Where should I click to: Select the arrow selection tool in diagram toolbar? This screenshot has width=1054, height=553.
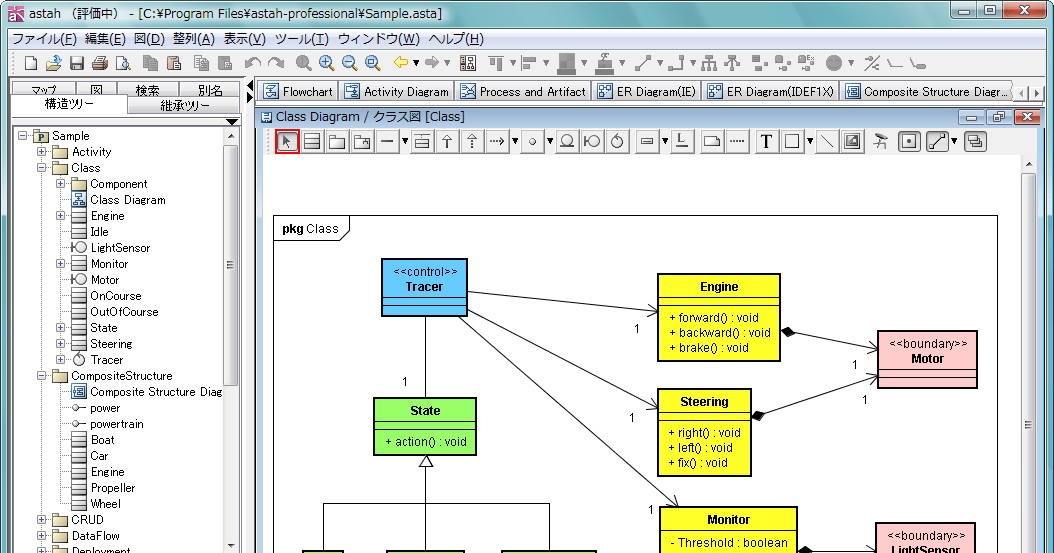pos(288,142)
